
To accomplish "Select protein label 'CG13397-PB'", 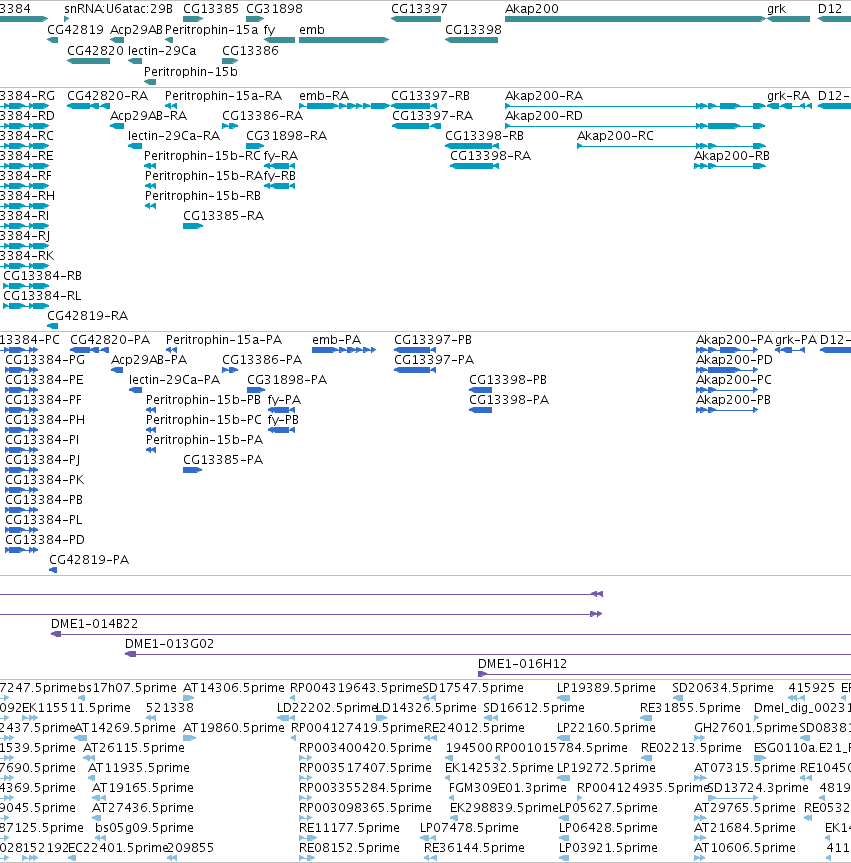I will click(433, 340).
